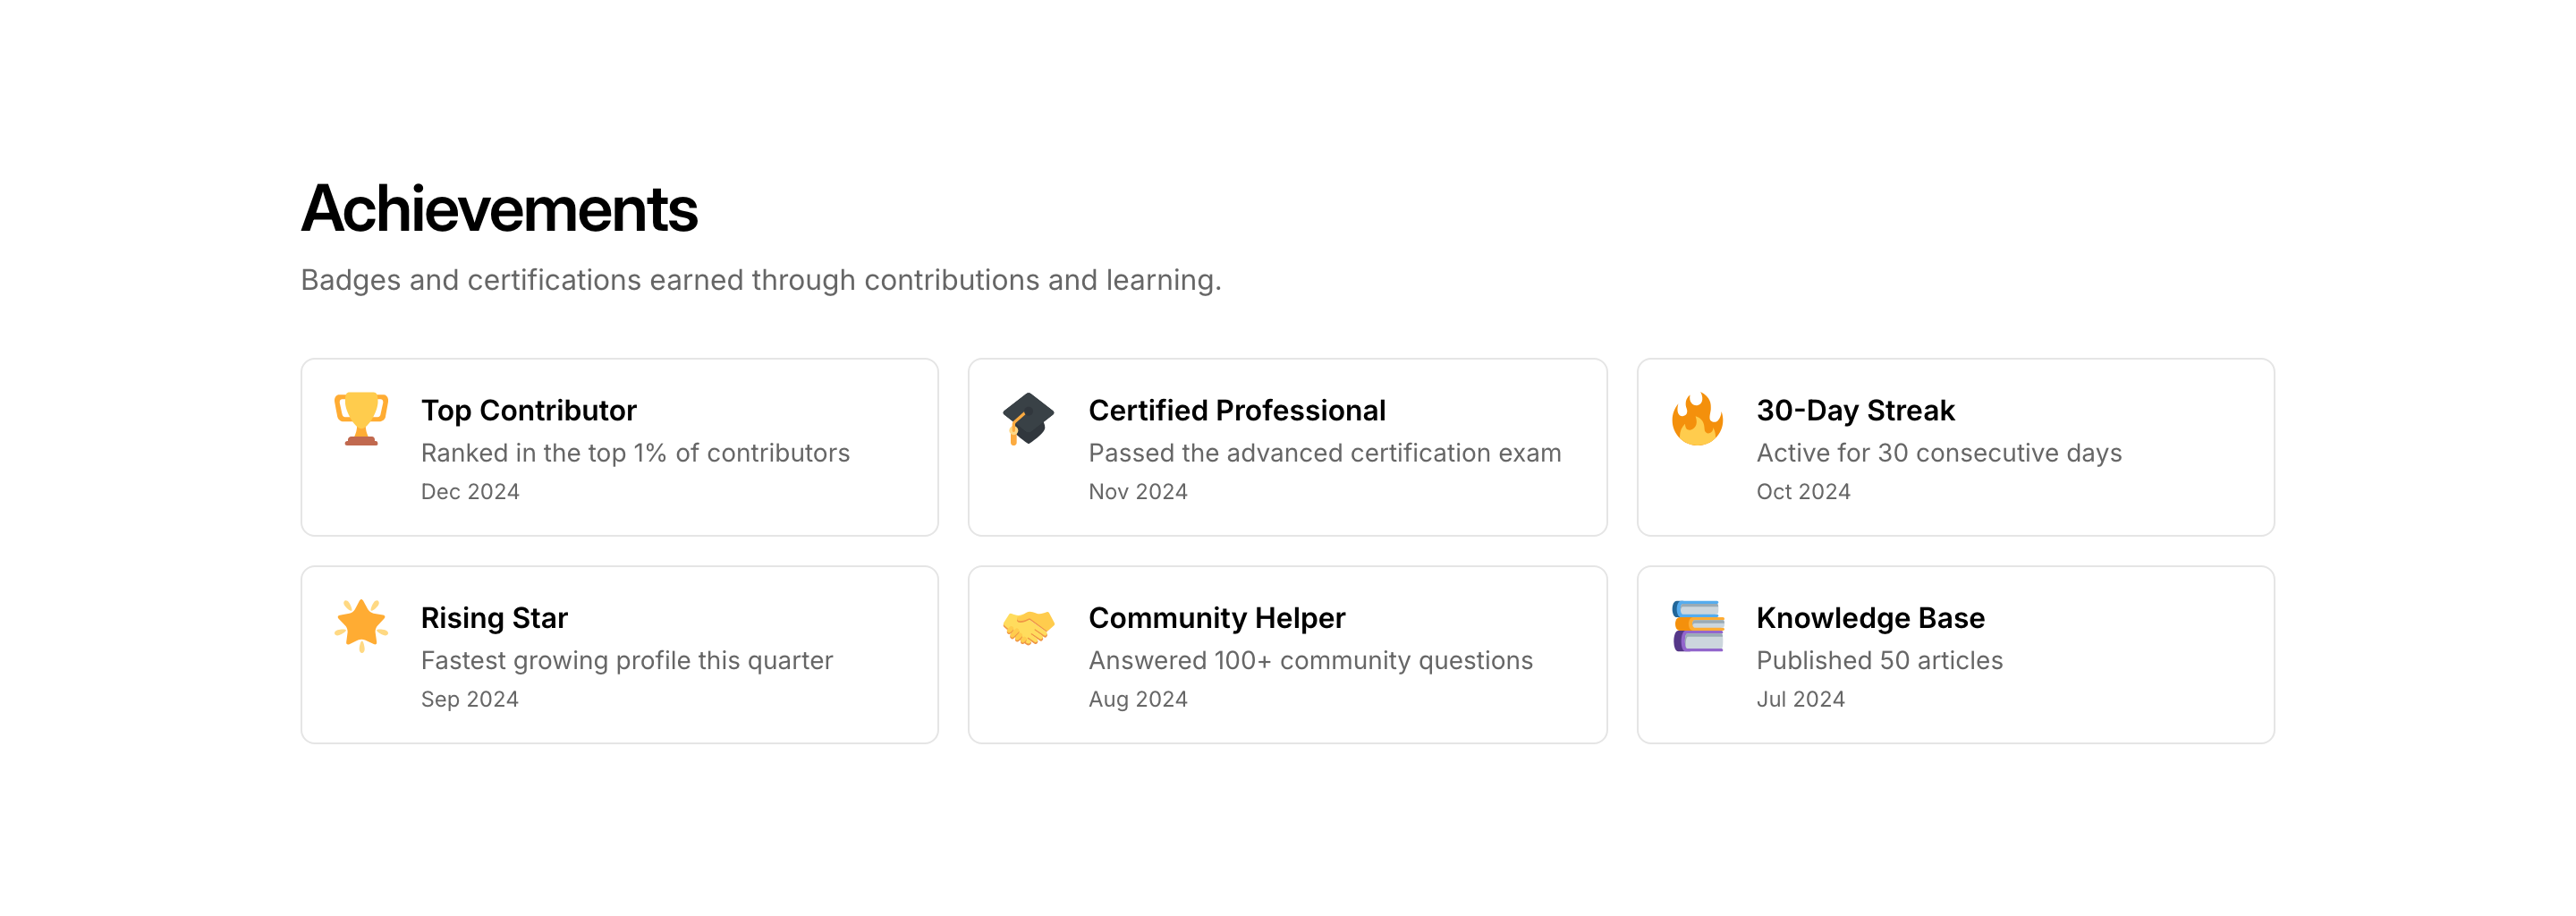Click the fire streak icon

[x=1697, y=418]
